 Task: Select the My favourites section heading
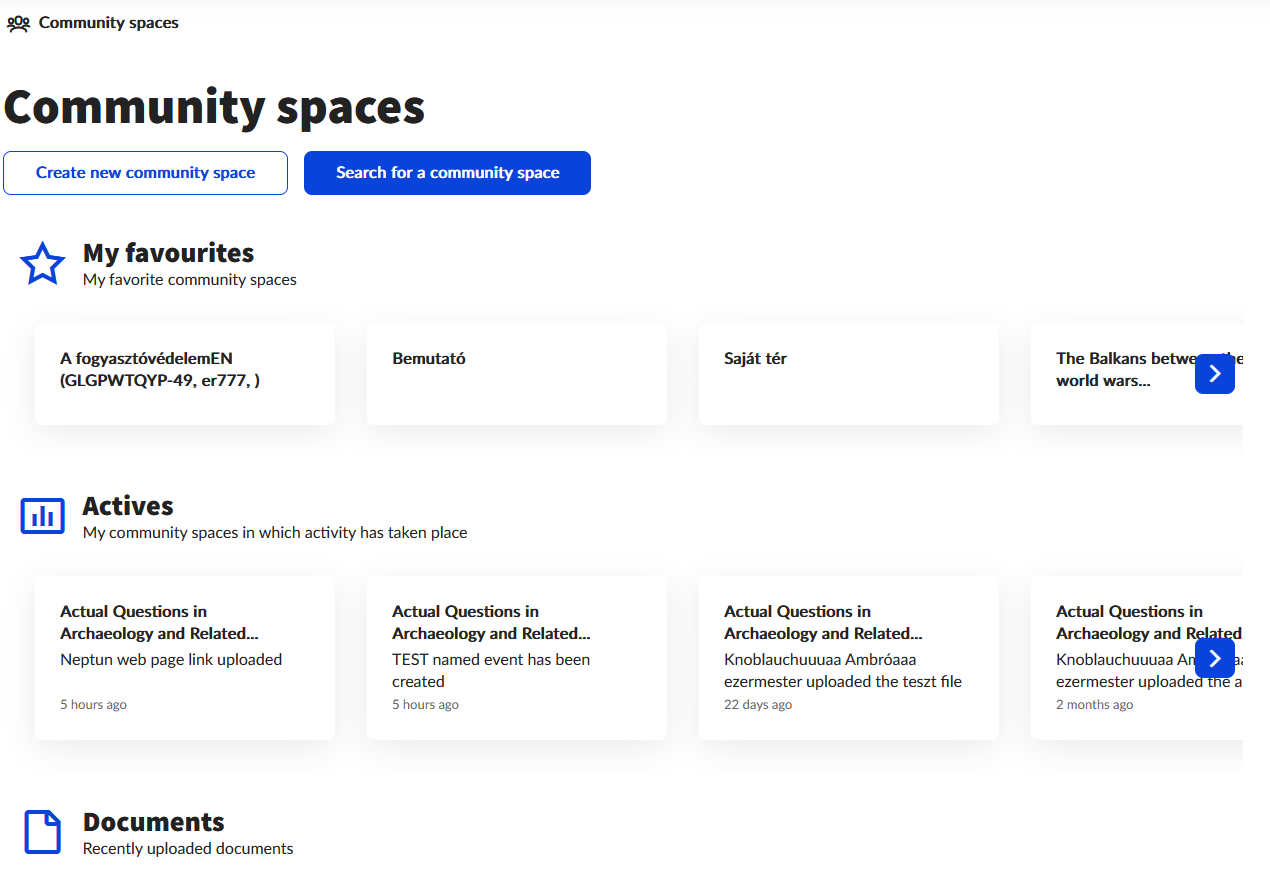point(168,253)
